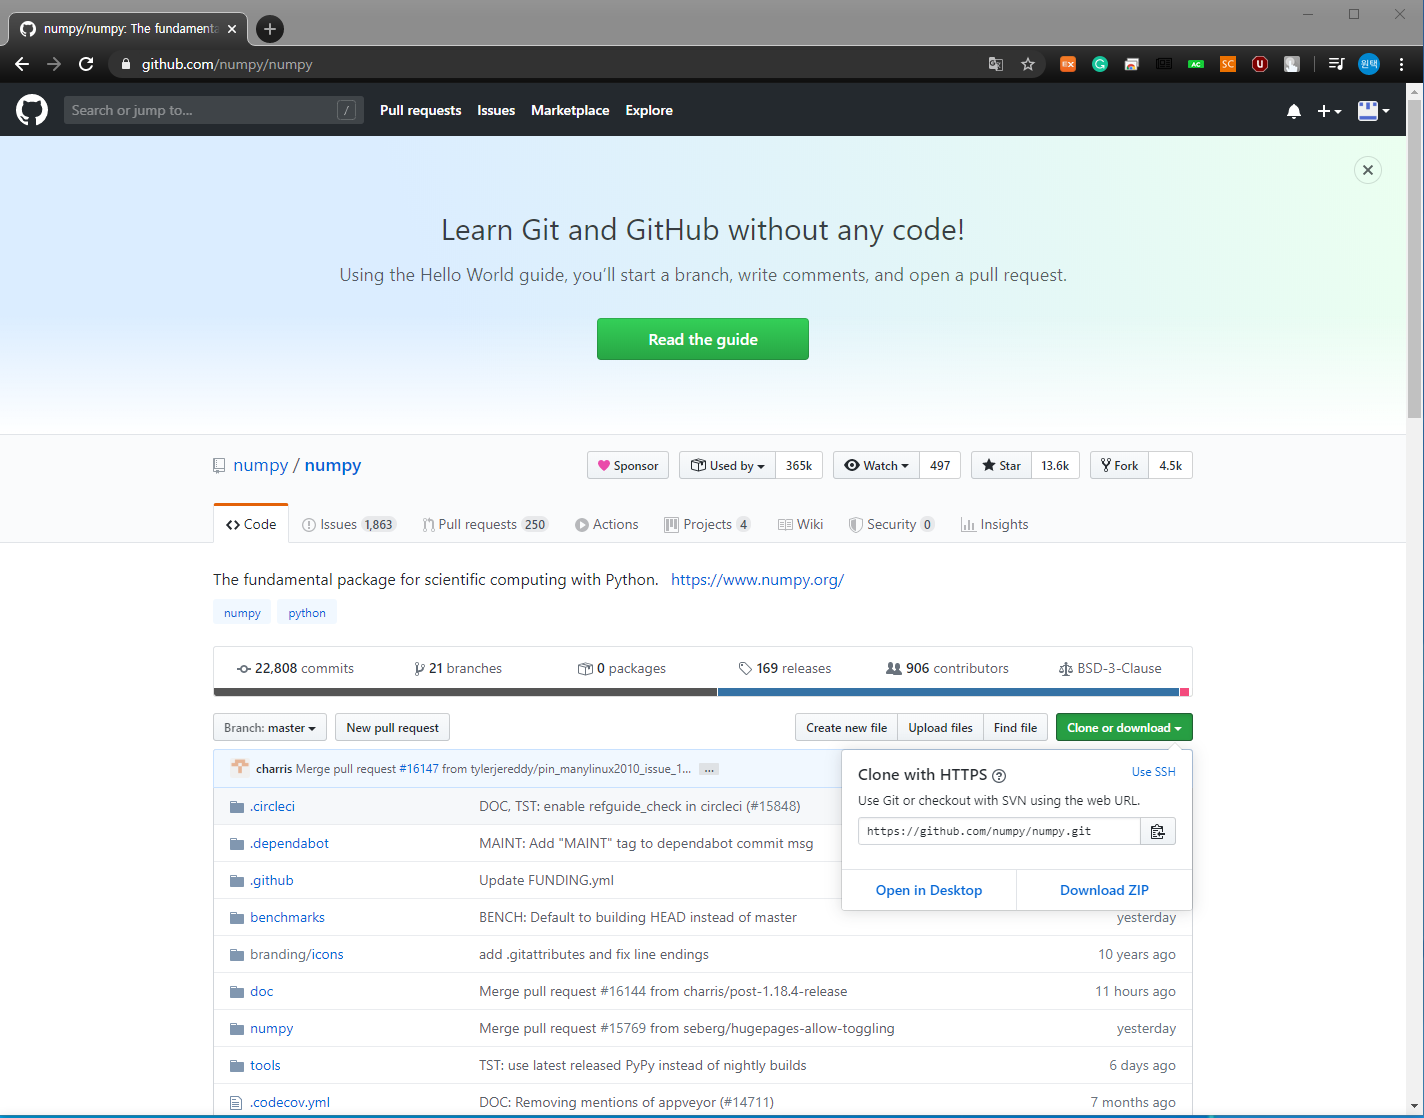1424x1118 pixels.
Task: Select the clone URL text field
Action: [x=999, y=831]
